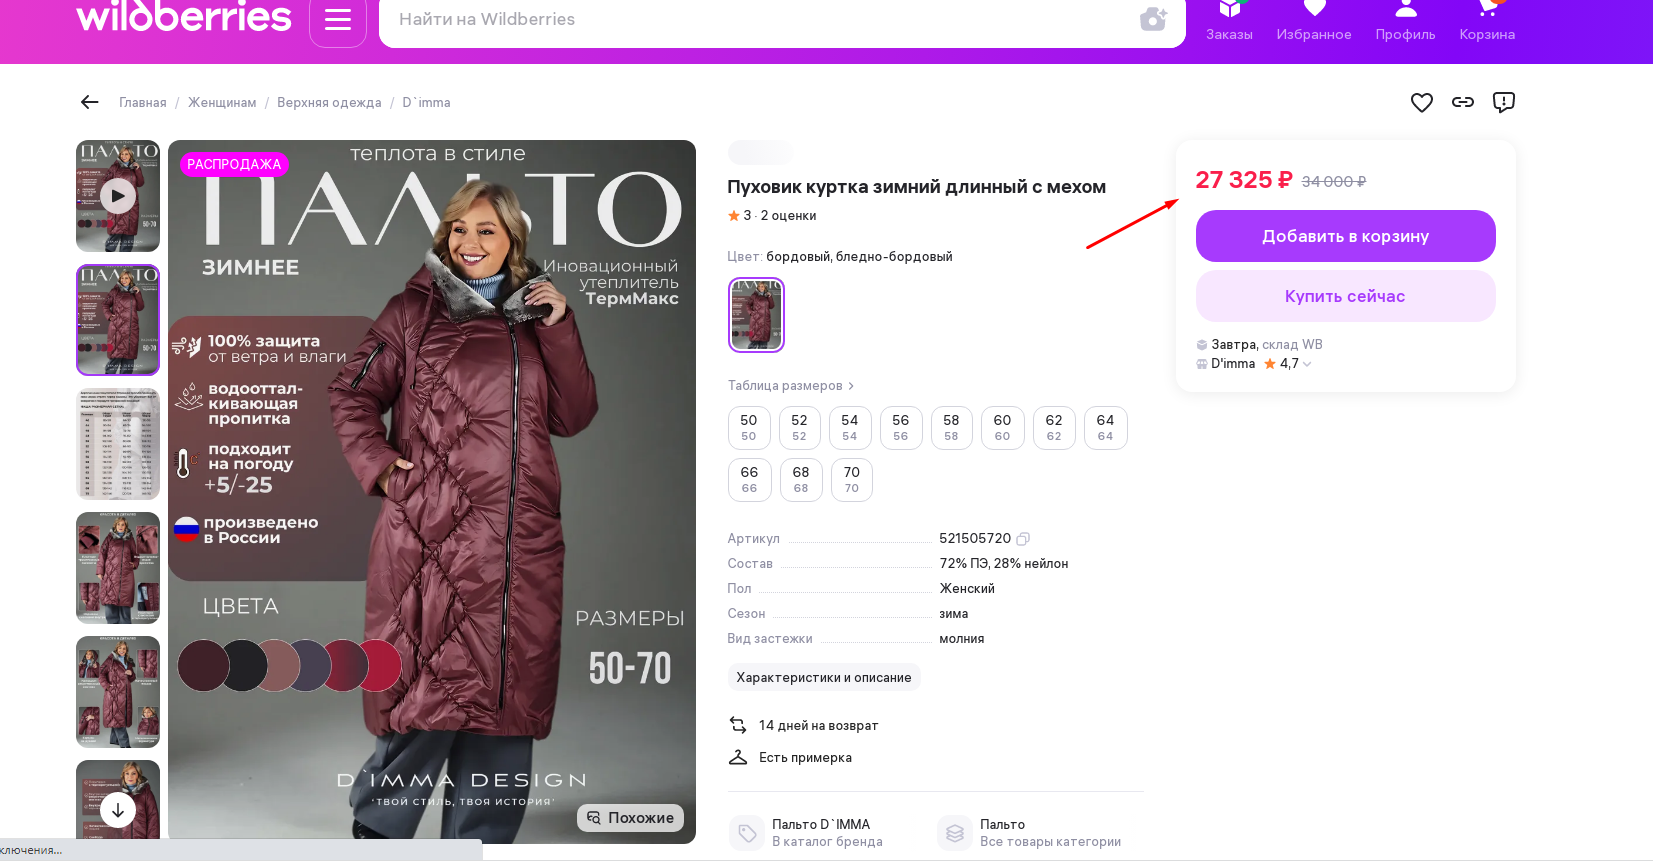Copy product link with chain icon
The width and height of the screenshot is (1653, 862).
[x=1463, y=102]
